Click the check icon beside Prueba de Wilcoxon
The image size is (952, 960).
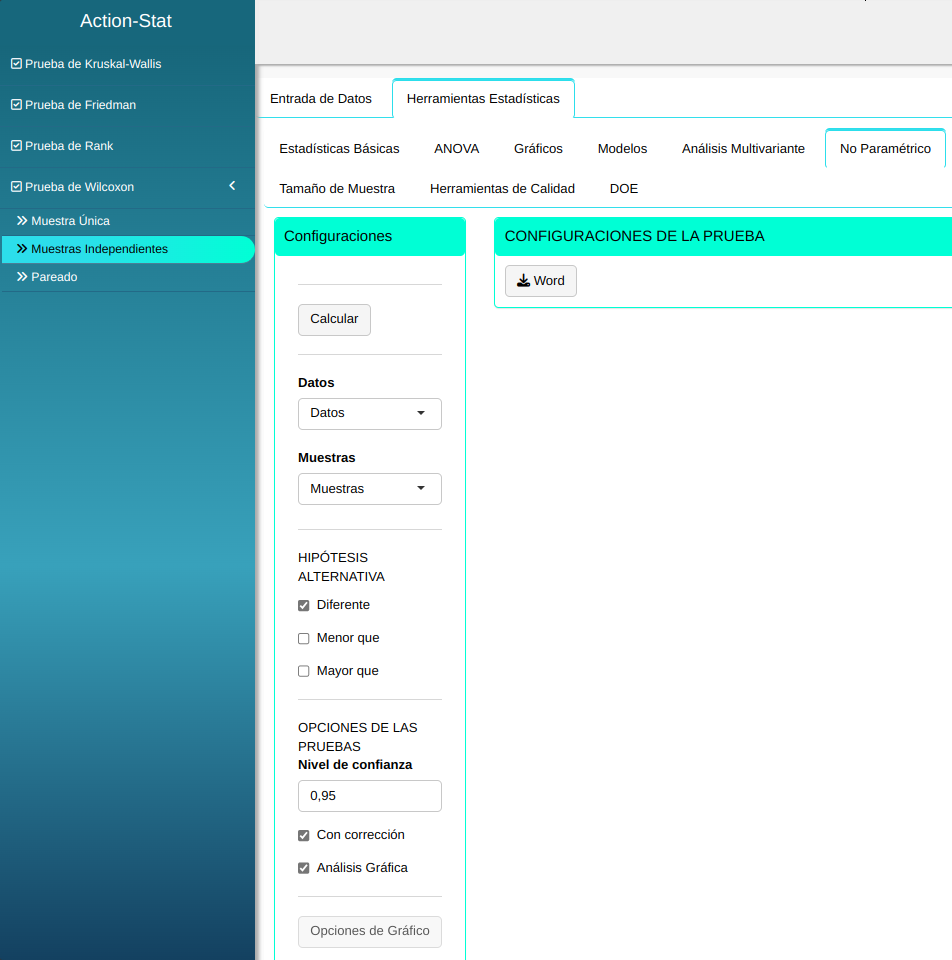(x=16, y=187)
